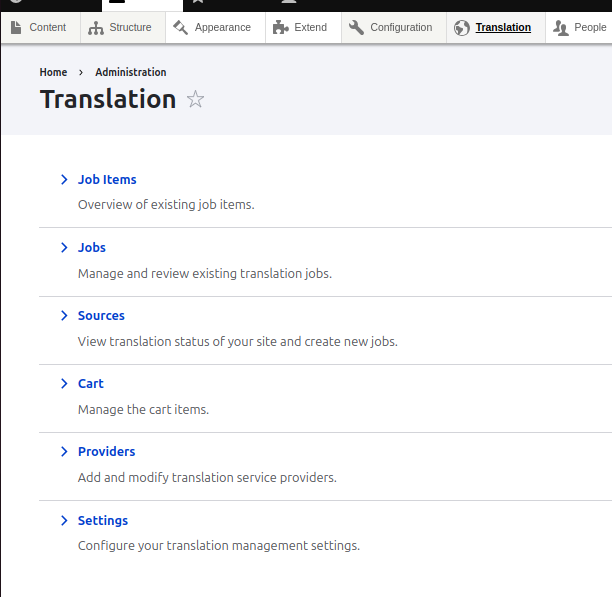612x597 pixels.
Task: Click the People users icon
Action: 561,28
